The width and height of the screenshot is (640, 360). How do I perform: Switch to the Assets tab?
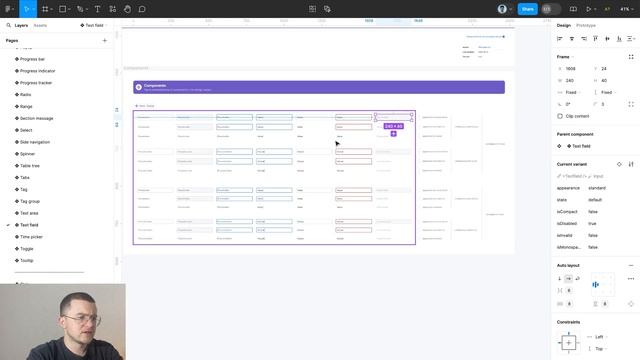pos(40,25)
